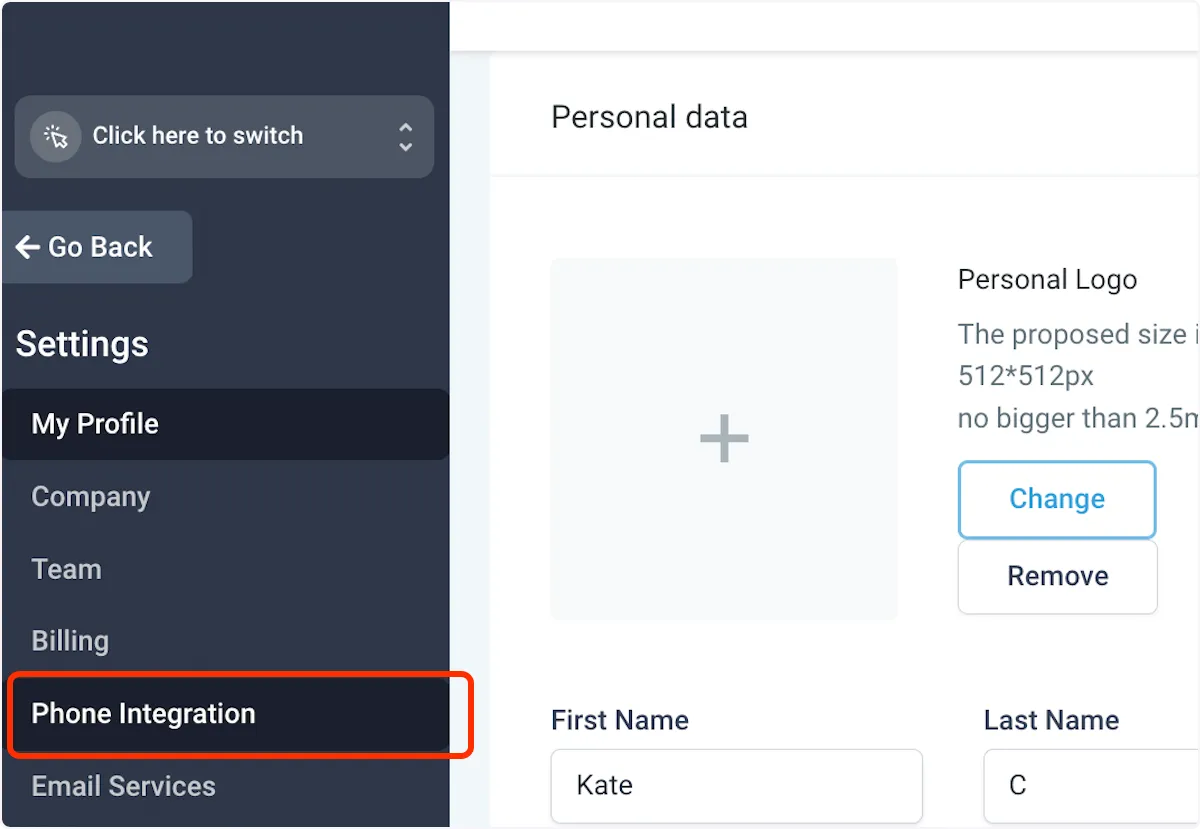Open Phone Integration settings
1200x829 pixels.
(144, 714)
